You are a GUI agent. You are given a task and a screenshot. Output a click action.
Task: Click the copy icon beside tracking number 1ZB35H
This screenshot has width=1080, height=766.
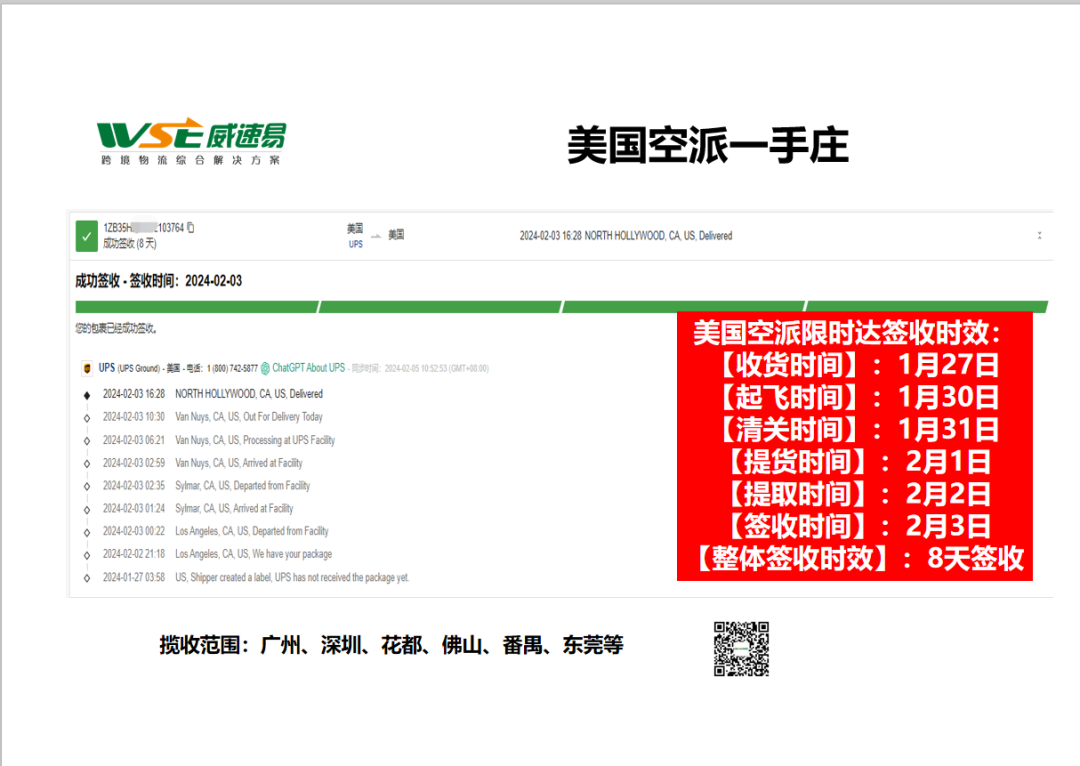tap(191, 227)
